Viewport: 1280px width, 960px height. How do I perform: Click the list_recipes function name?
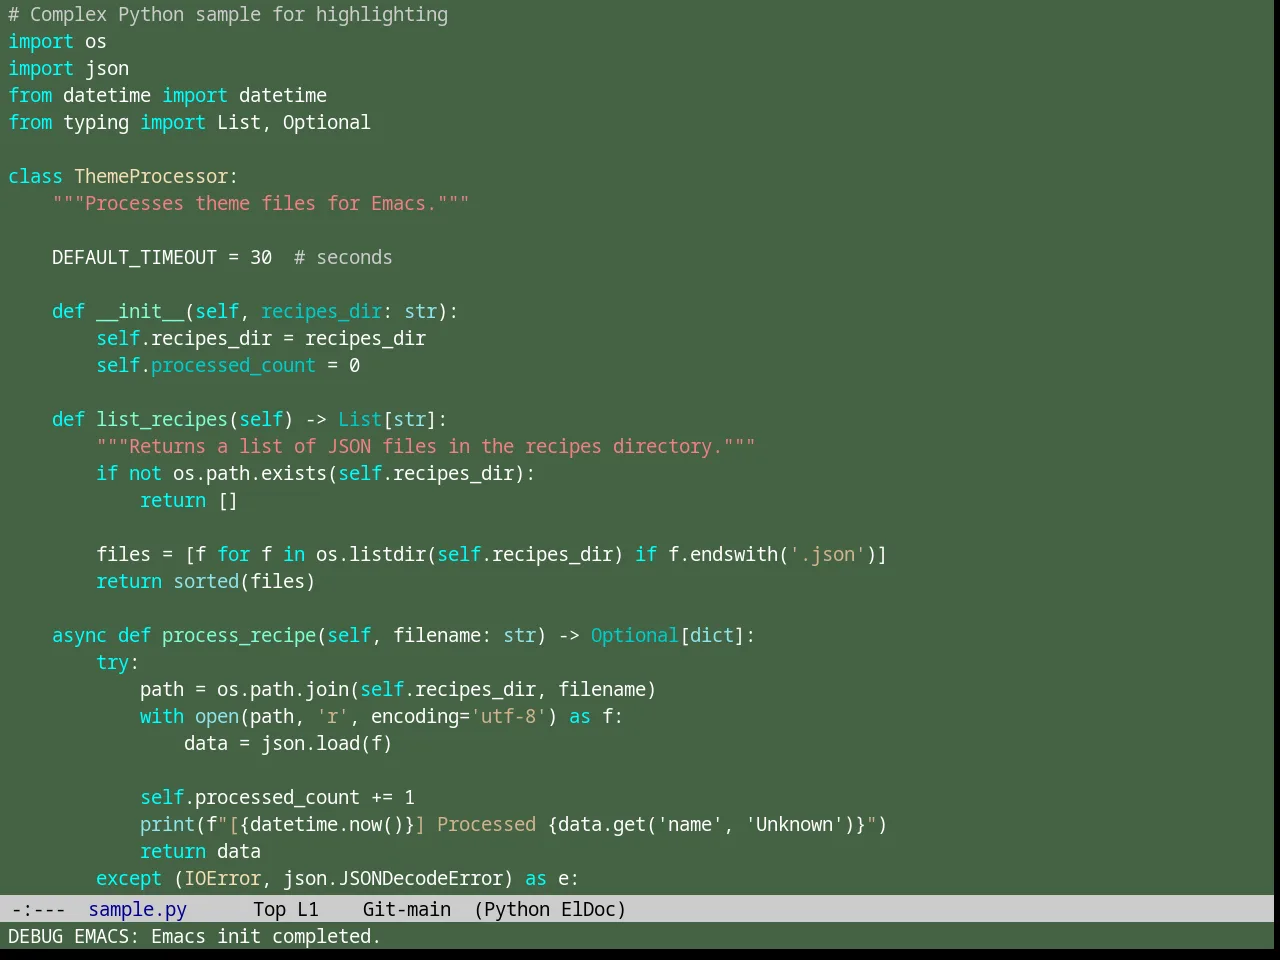point(162,419)
